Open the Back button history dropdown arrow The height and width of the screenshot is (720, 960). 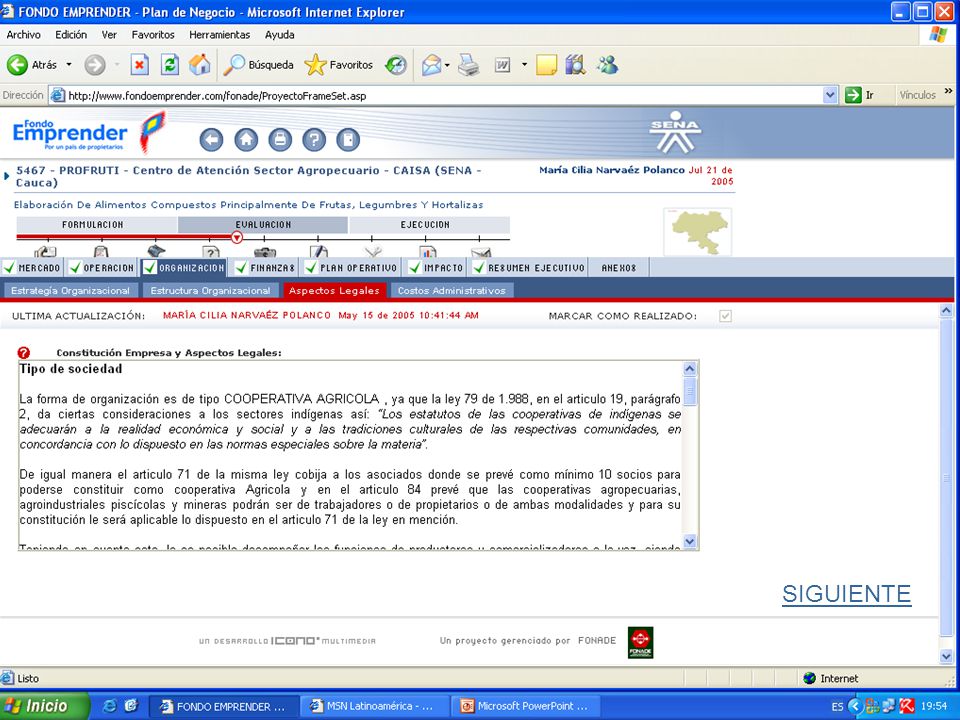69,64
